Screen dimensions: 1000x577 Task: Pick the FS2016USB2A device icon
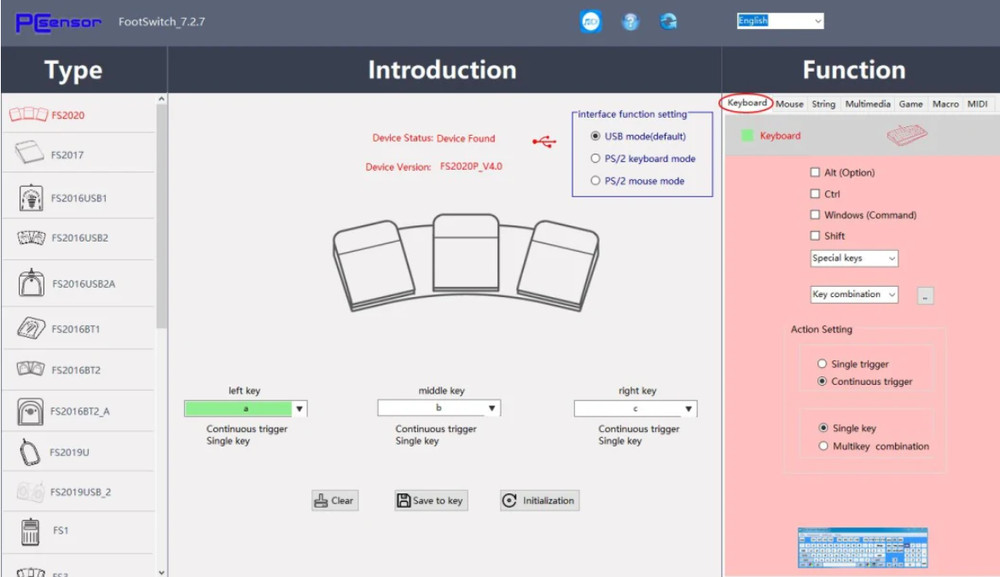[31, 283]
